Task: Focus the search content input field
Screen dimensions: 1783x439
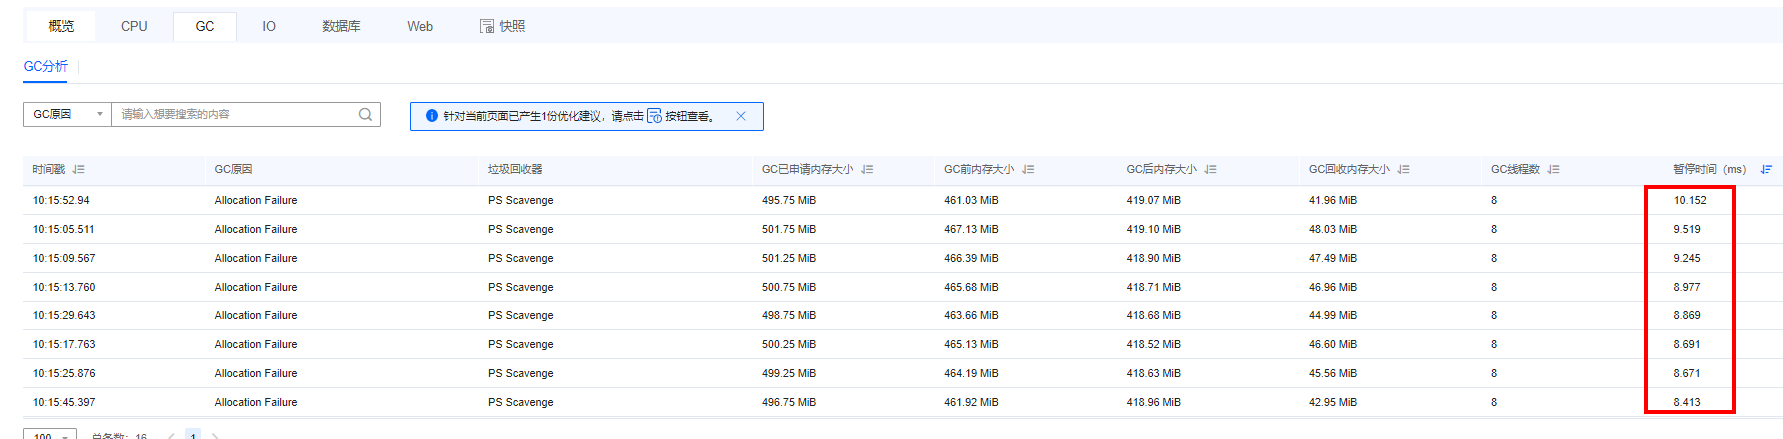Action: coord(235,115)
